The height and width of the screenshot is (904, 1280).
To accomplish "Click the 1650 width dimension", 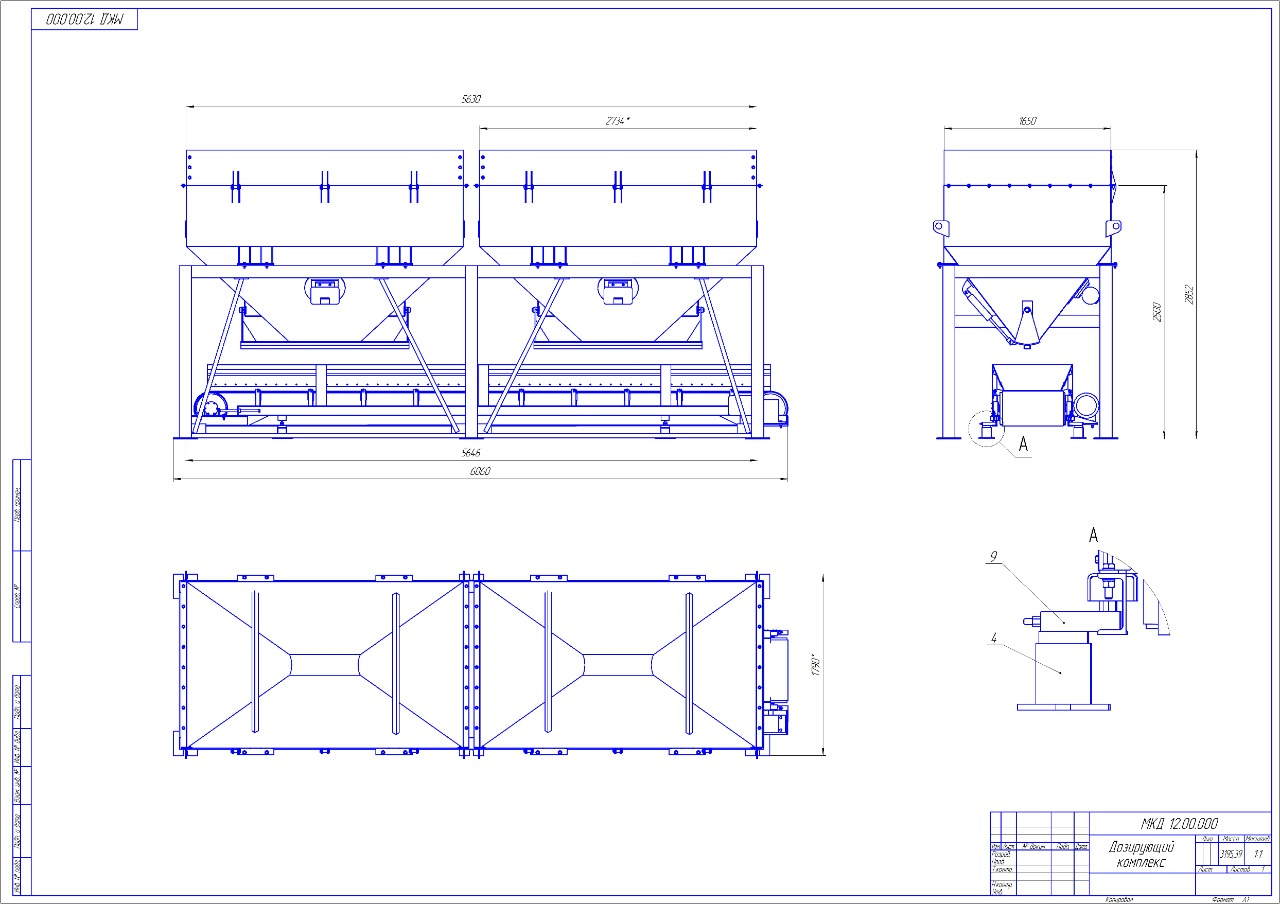I will (1027, 121).
